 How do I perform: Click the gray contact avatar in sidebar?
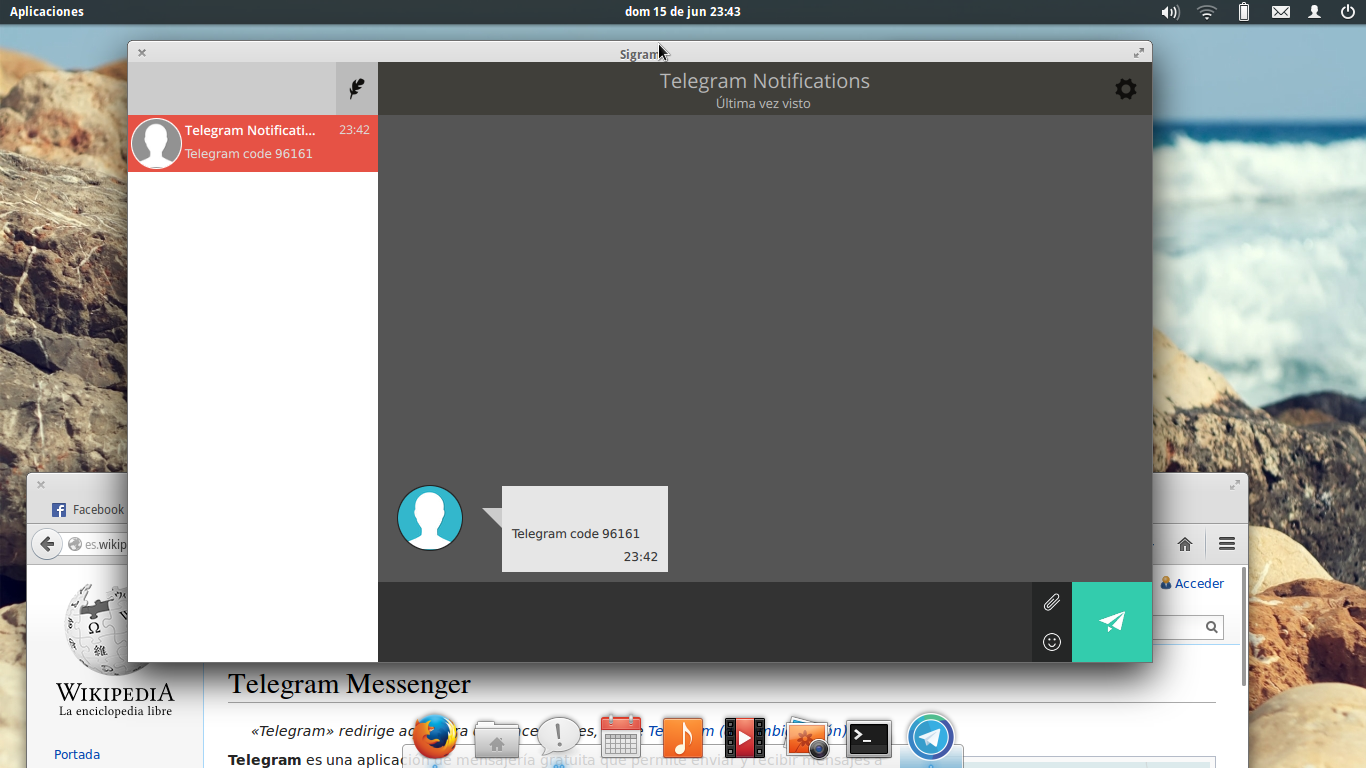click(x=156, y=143)
